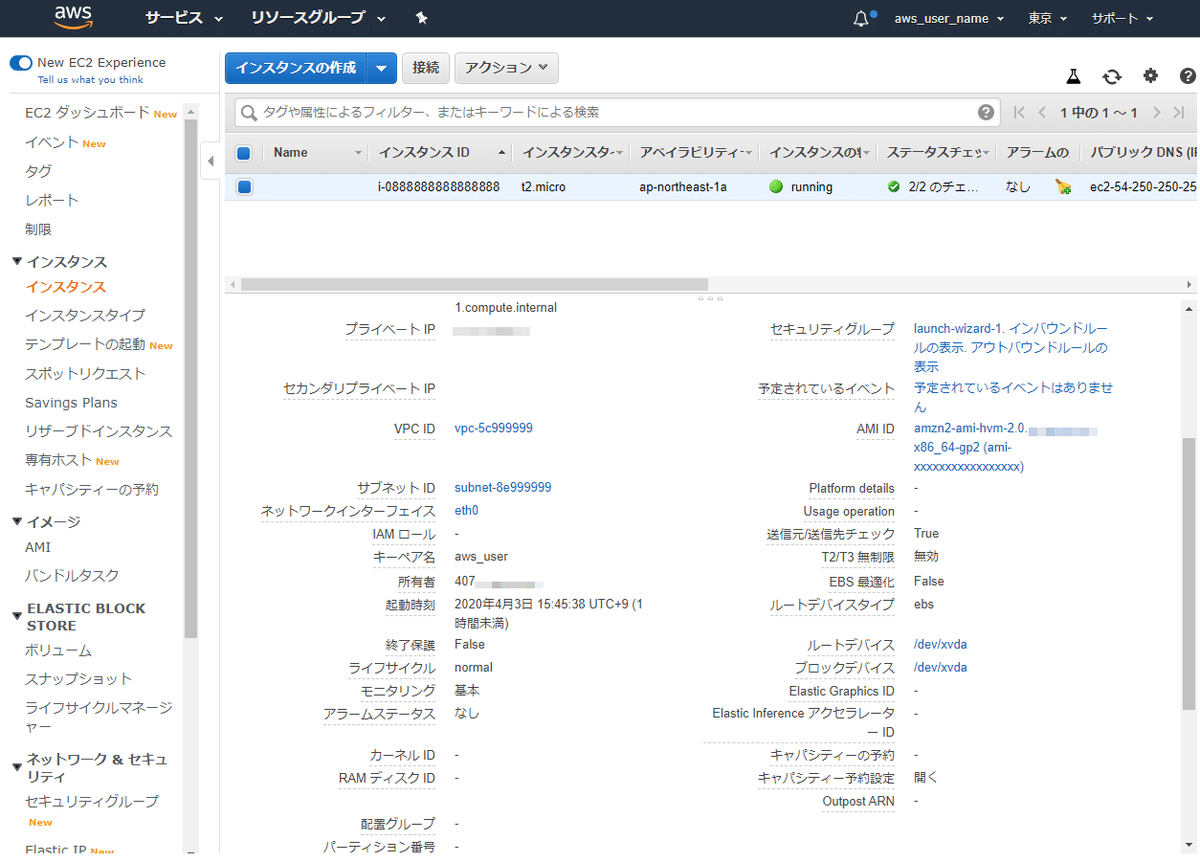Click the alarm creation icon in the row
Screen dimensions: 1200x858
point(1063,187)
